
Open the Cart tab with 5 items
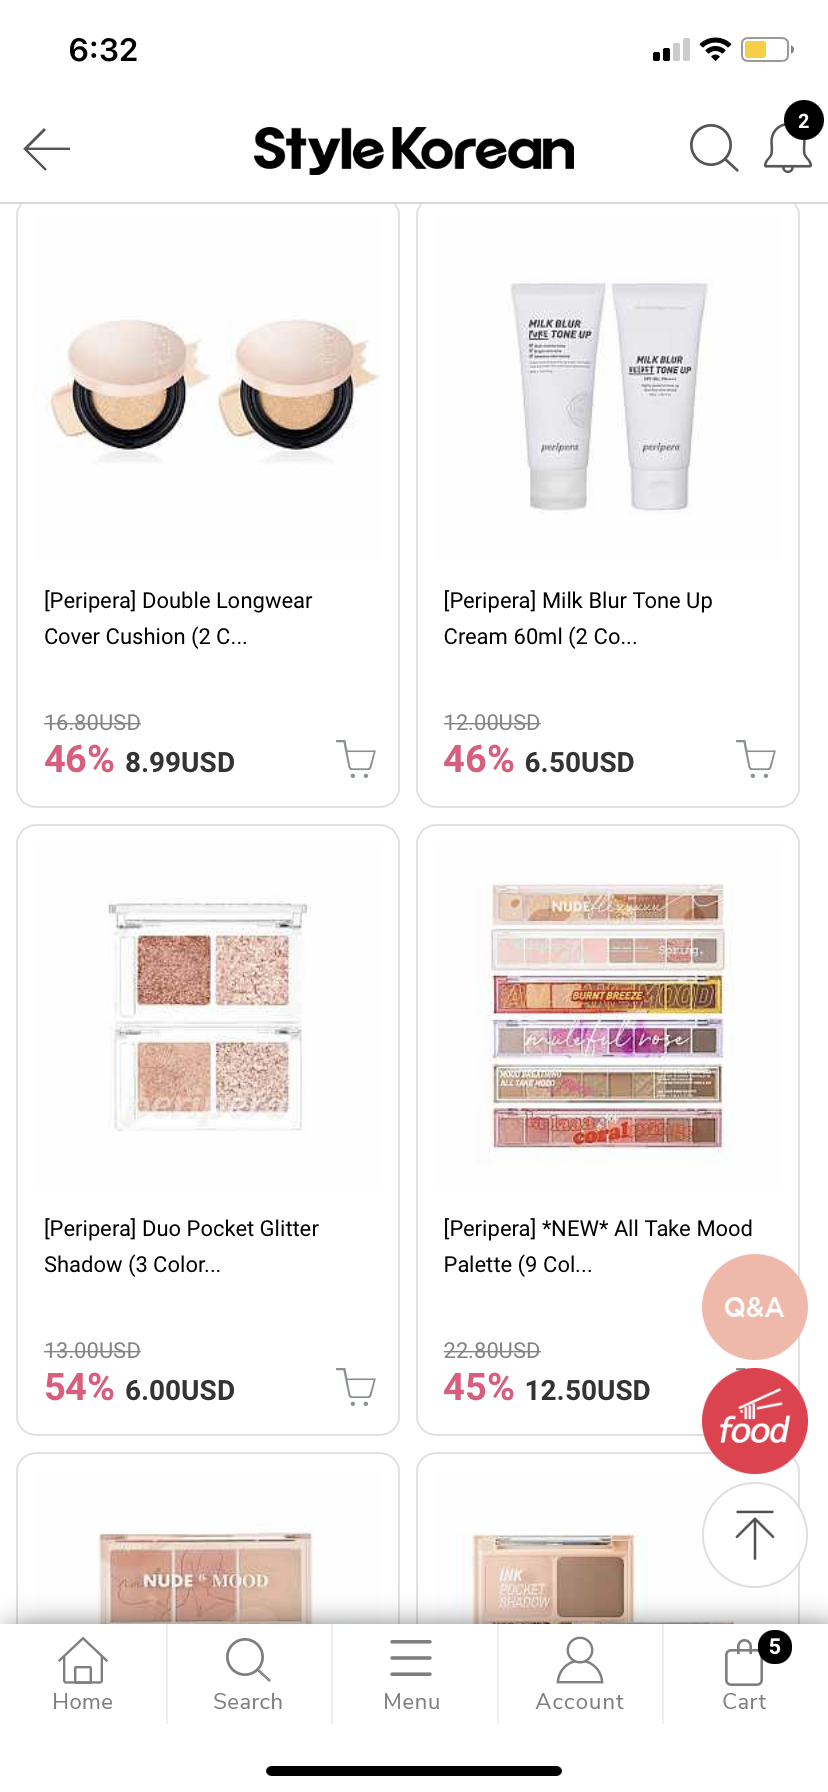click(745, 1675)
